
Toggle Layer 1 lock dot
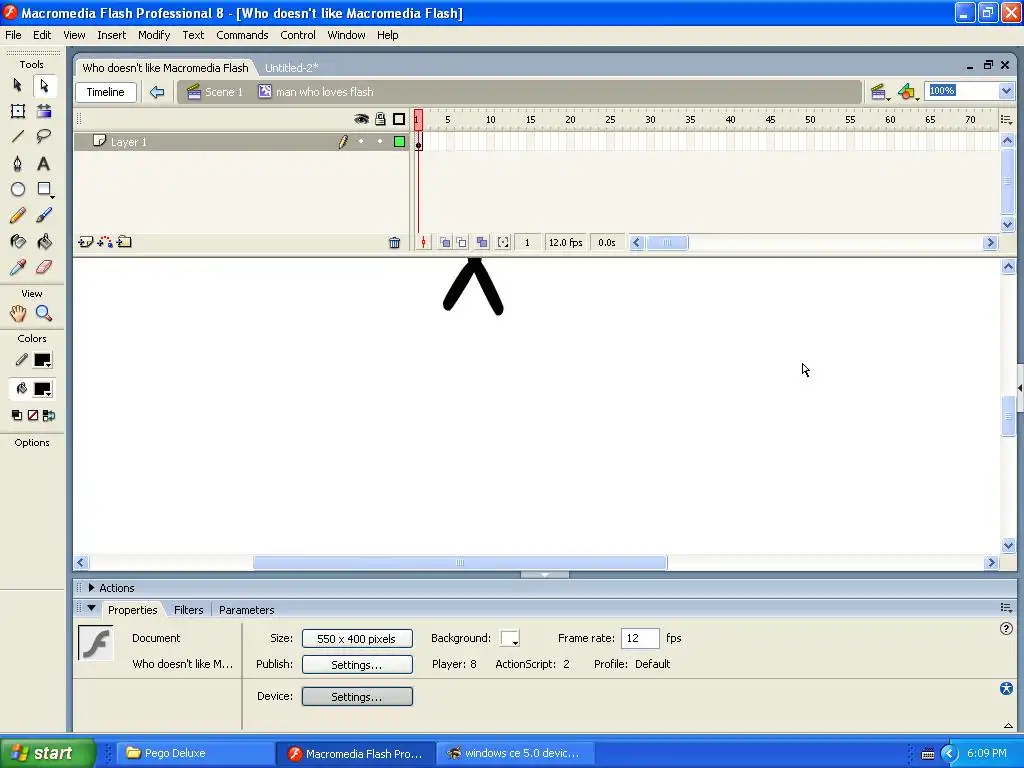tap(380, 142)
